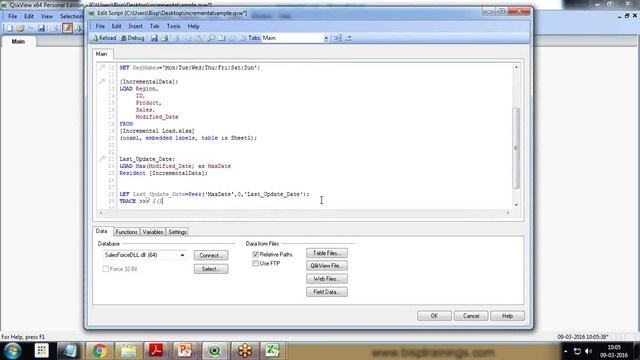Click the Field Data... button
This screenshot has width=640, height=360.
point(327,292)
